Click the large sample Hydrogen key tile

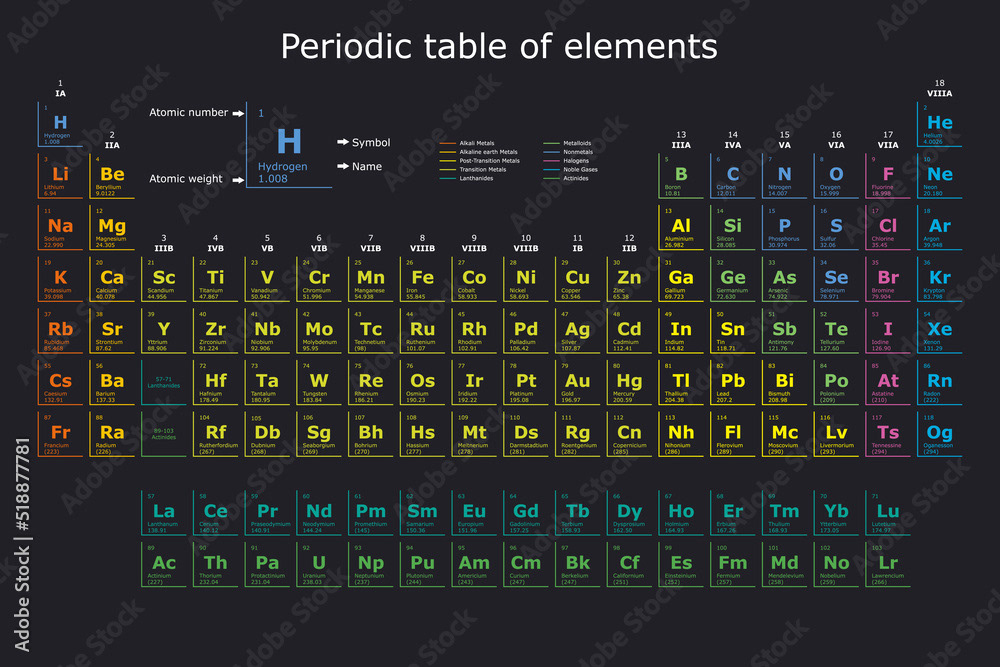point(289,145)
